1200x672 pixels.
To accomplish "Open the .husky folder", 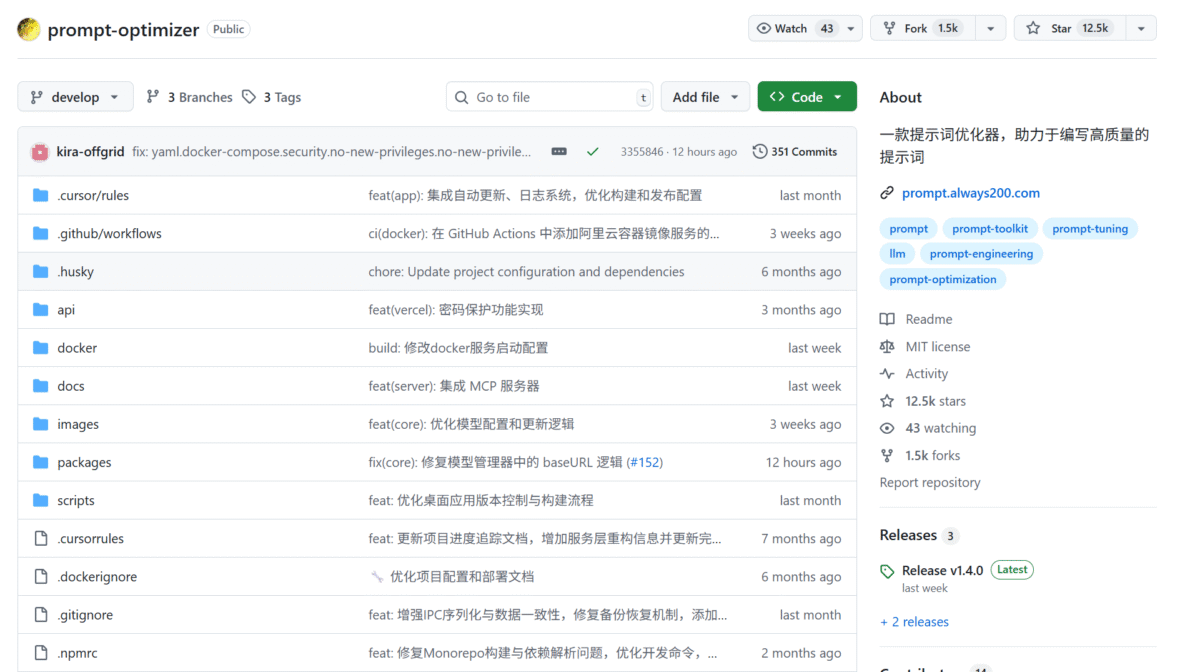I will click(75, 271).
